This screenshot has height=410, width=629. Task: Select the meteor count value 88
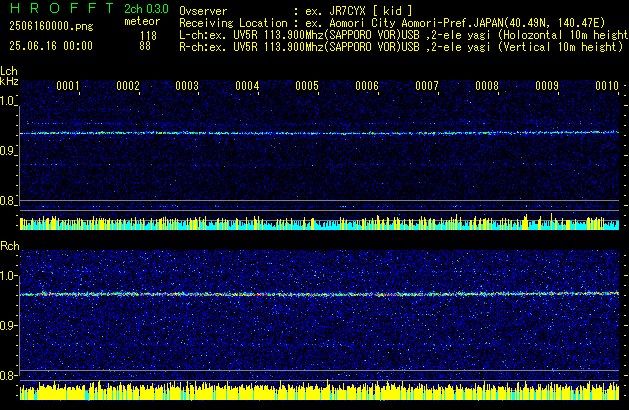pyautogui.click(x=145, y=46)
